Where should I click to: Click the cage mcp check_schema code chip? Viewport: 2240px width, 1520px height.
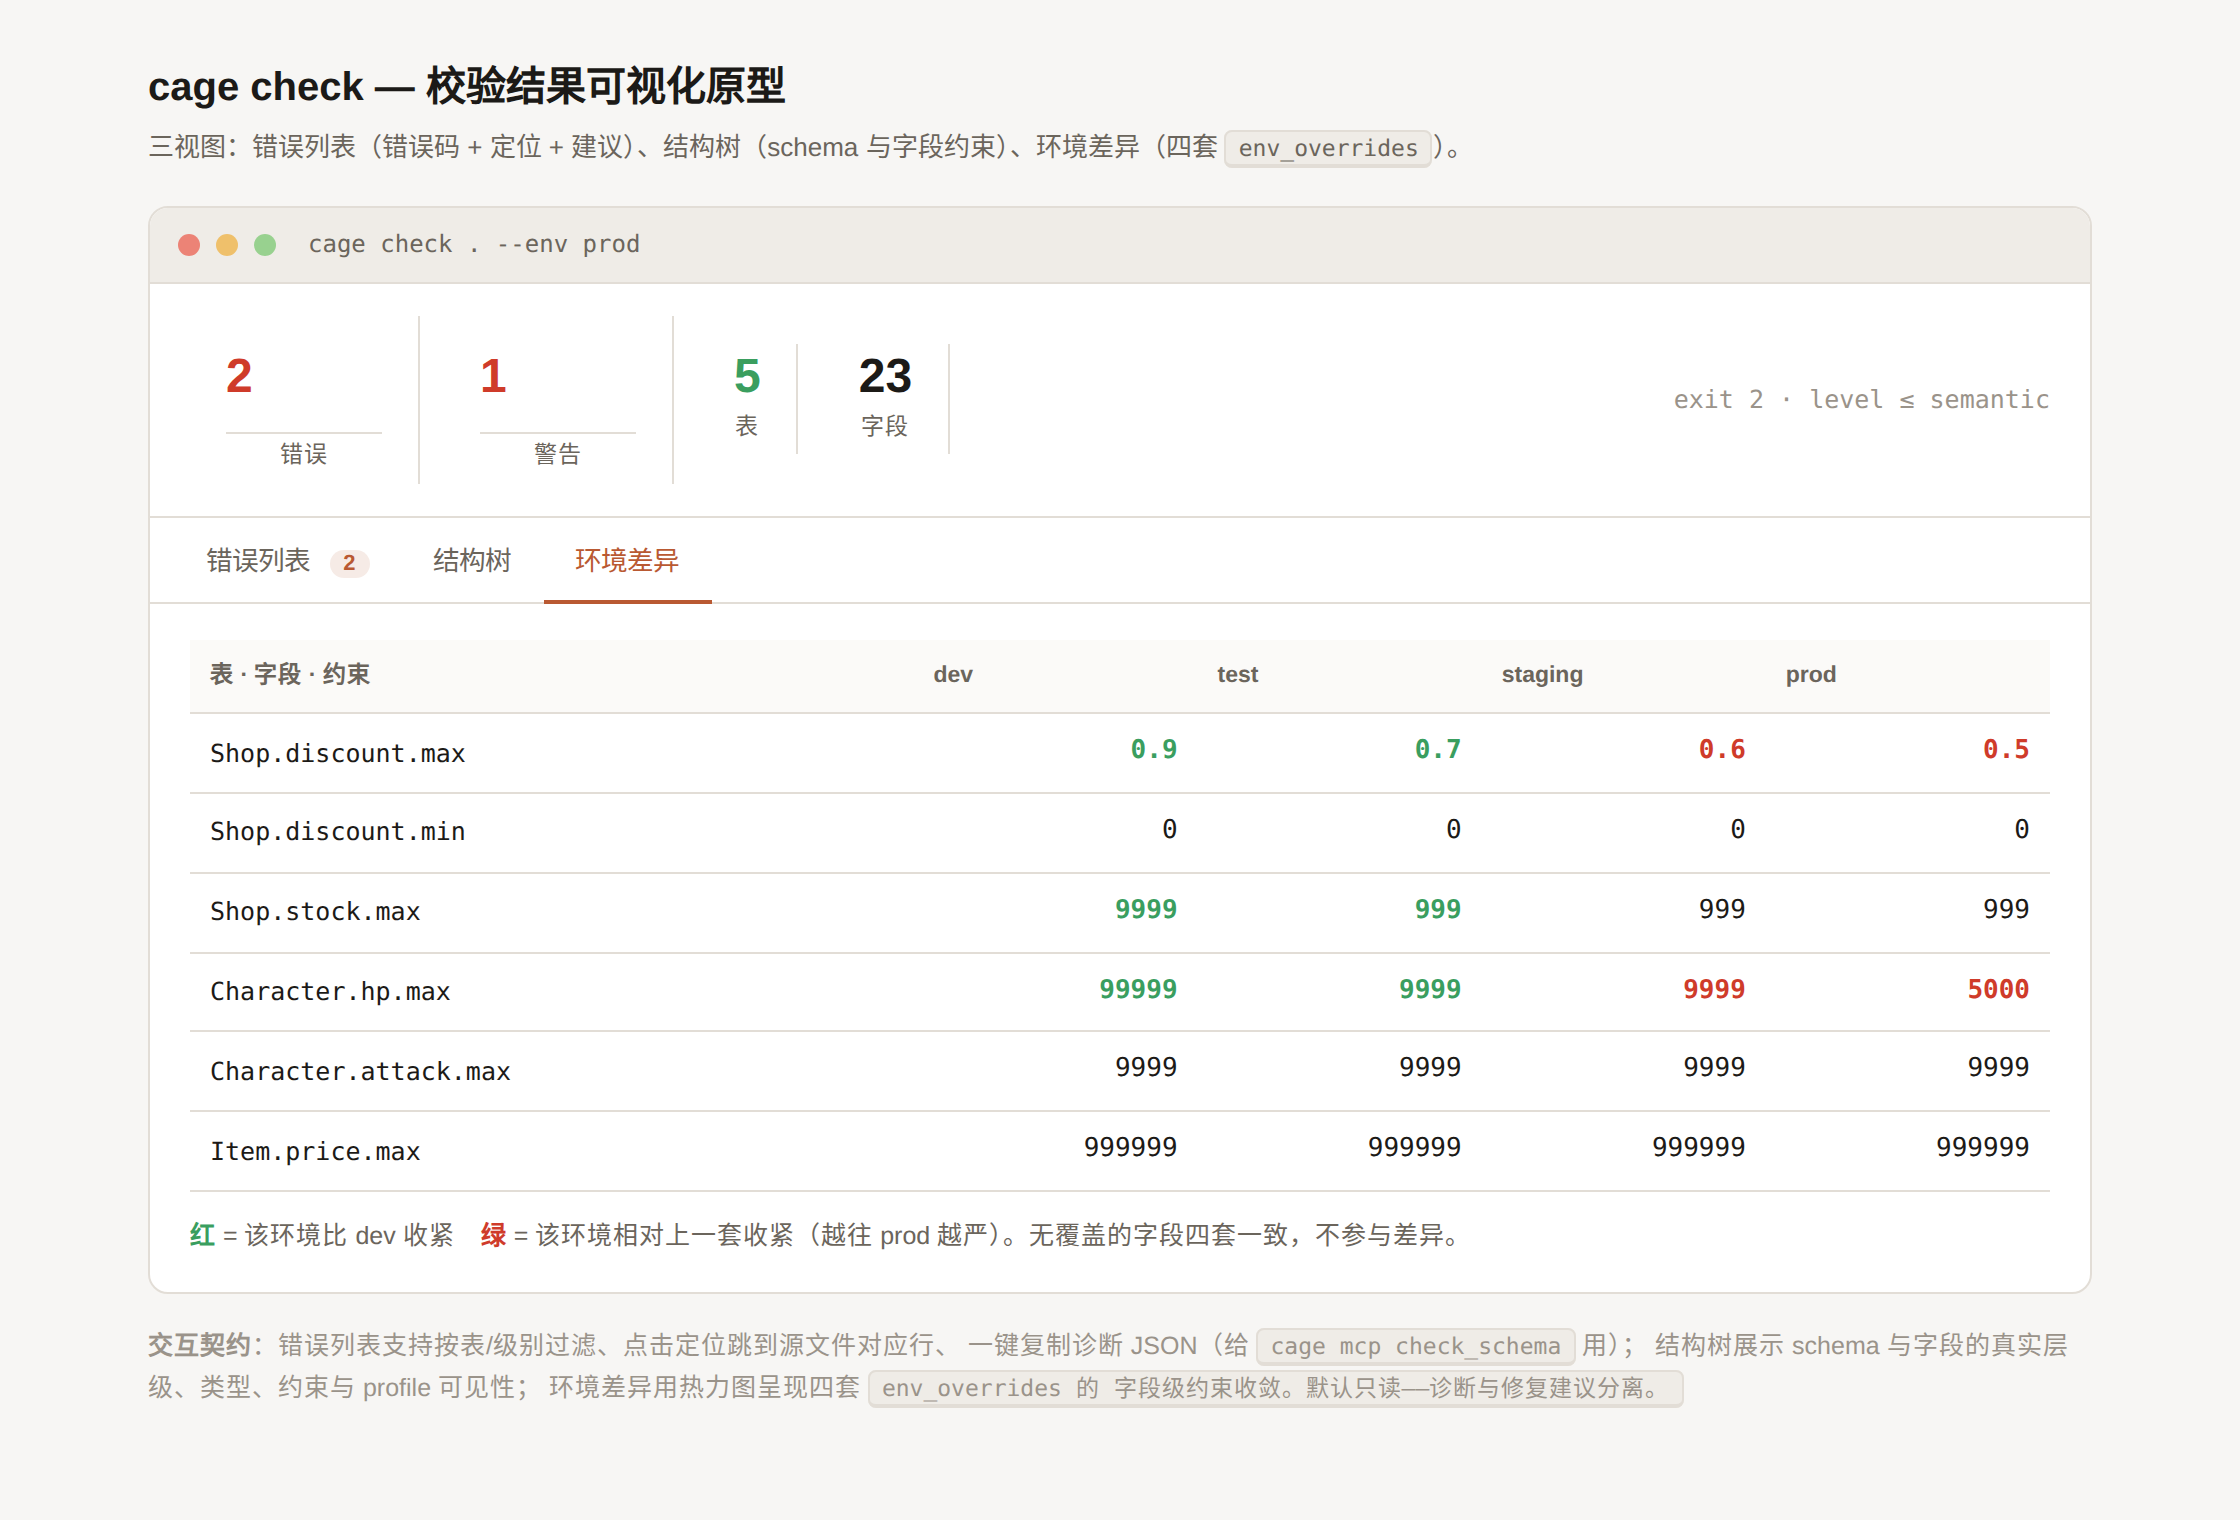click(x=1415, y=1346)
